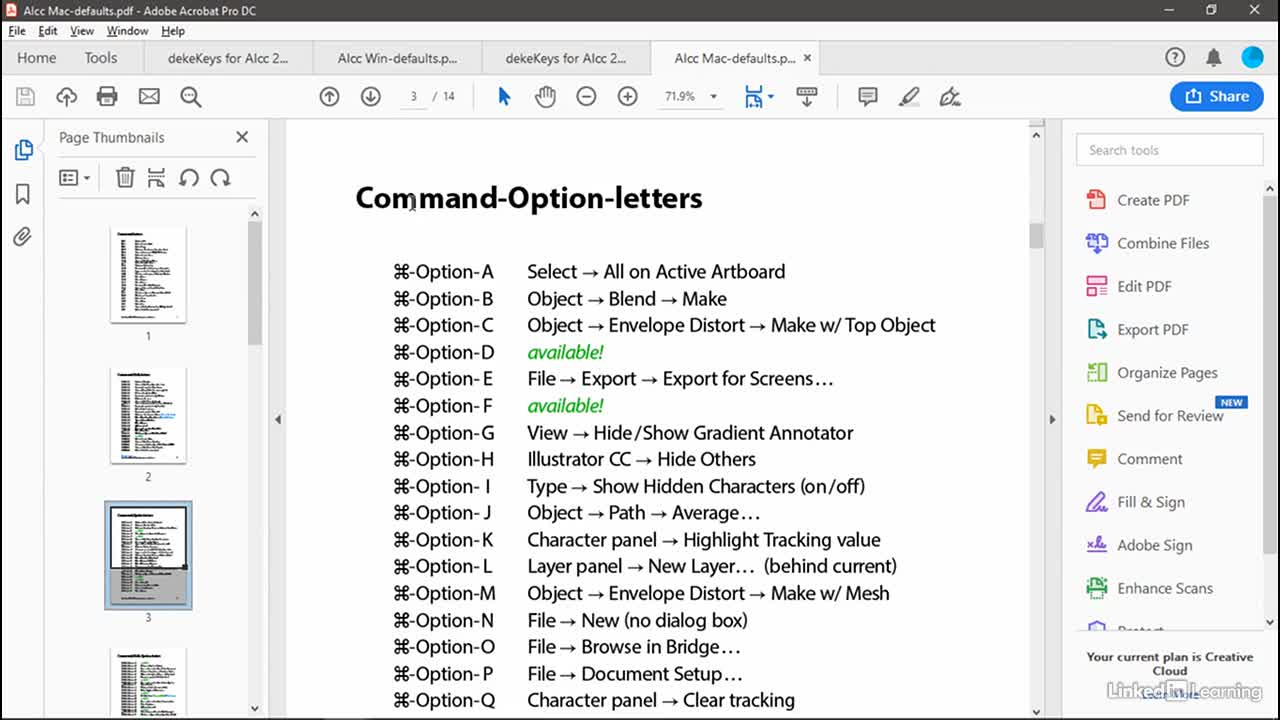Viewport: 1280px width, 720px height.
Task: Click the blue Share button
Action: tap(1216, 96)
